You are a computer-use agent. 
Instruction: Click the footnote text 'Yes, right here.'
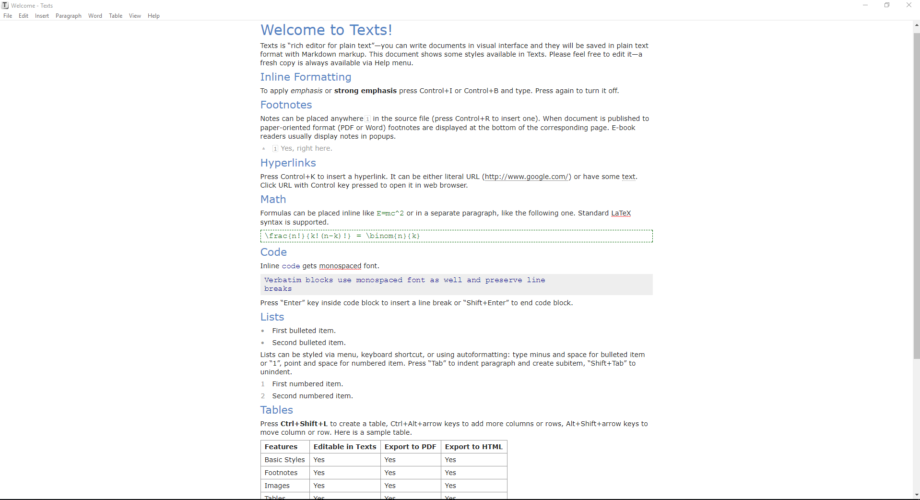pyautogui.click(x=306, y=148)
